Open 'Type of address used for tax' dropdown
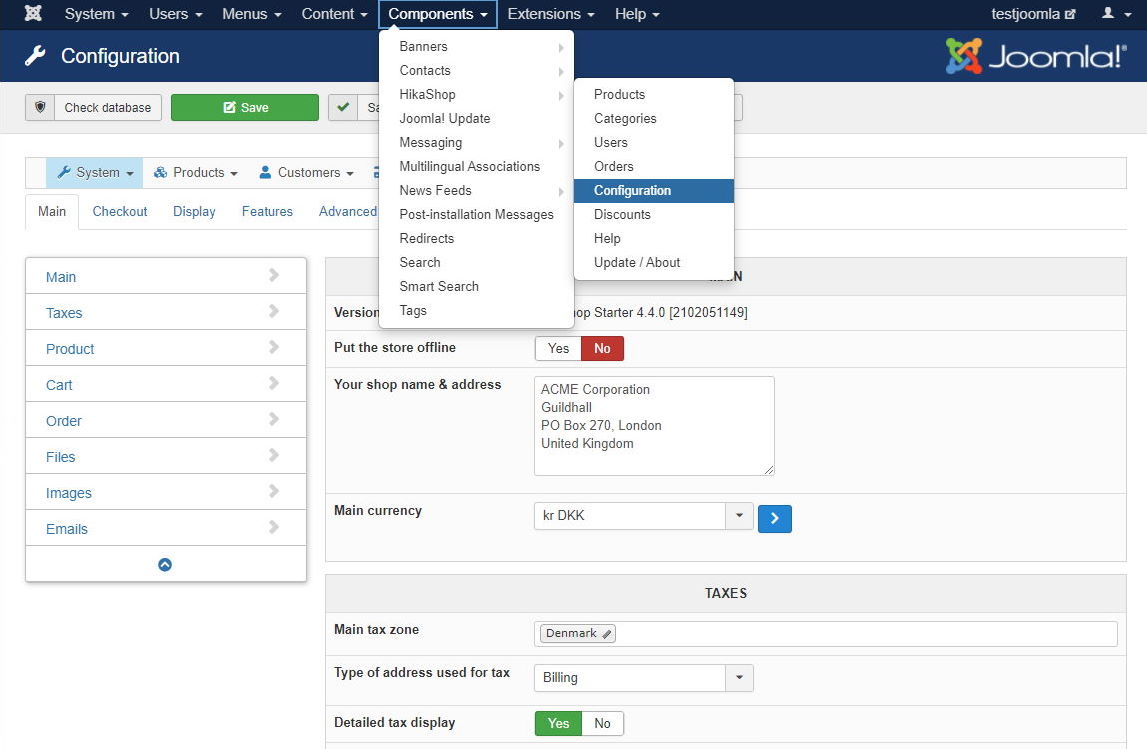Image resolution: width=1147 pixels, height=749 pixels. pyautogui.click(x=644, y=678)
